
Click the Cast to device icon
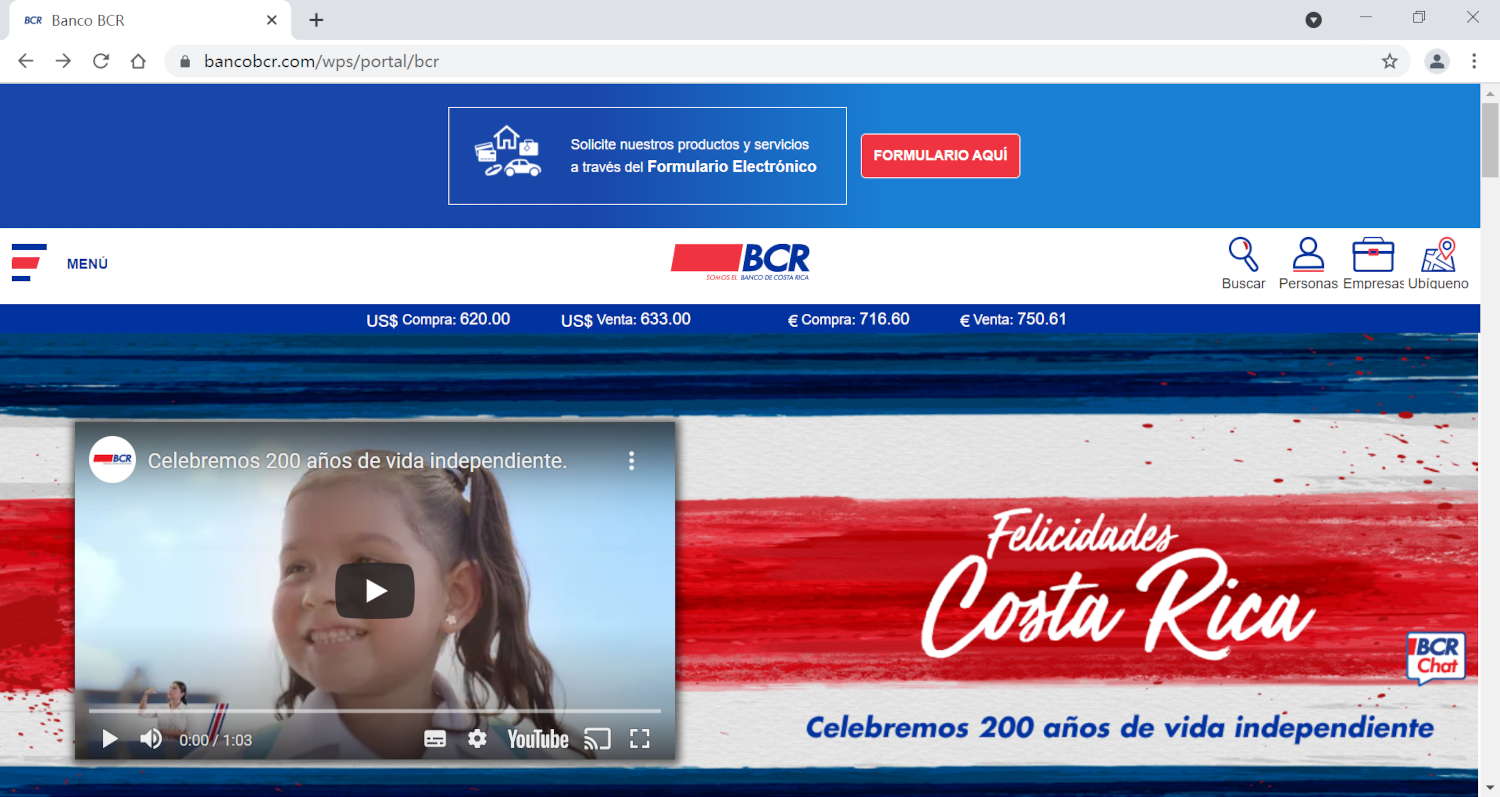[x=597, y=739]
